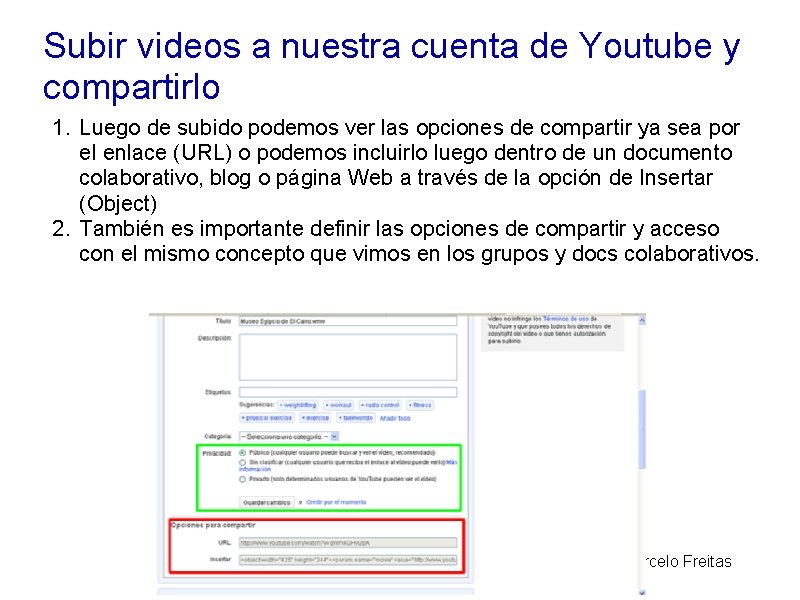Add the workout suggested tag
Viewport: 800px width, 600px height.
340,404
